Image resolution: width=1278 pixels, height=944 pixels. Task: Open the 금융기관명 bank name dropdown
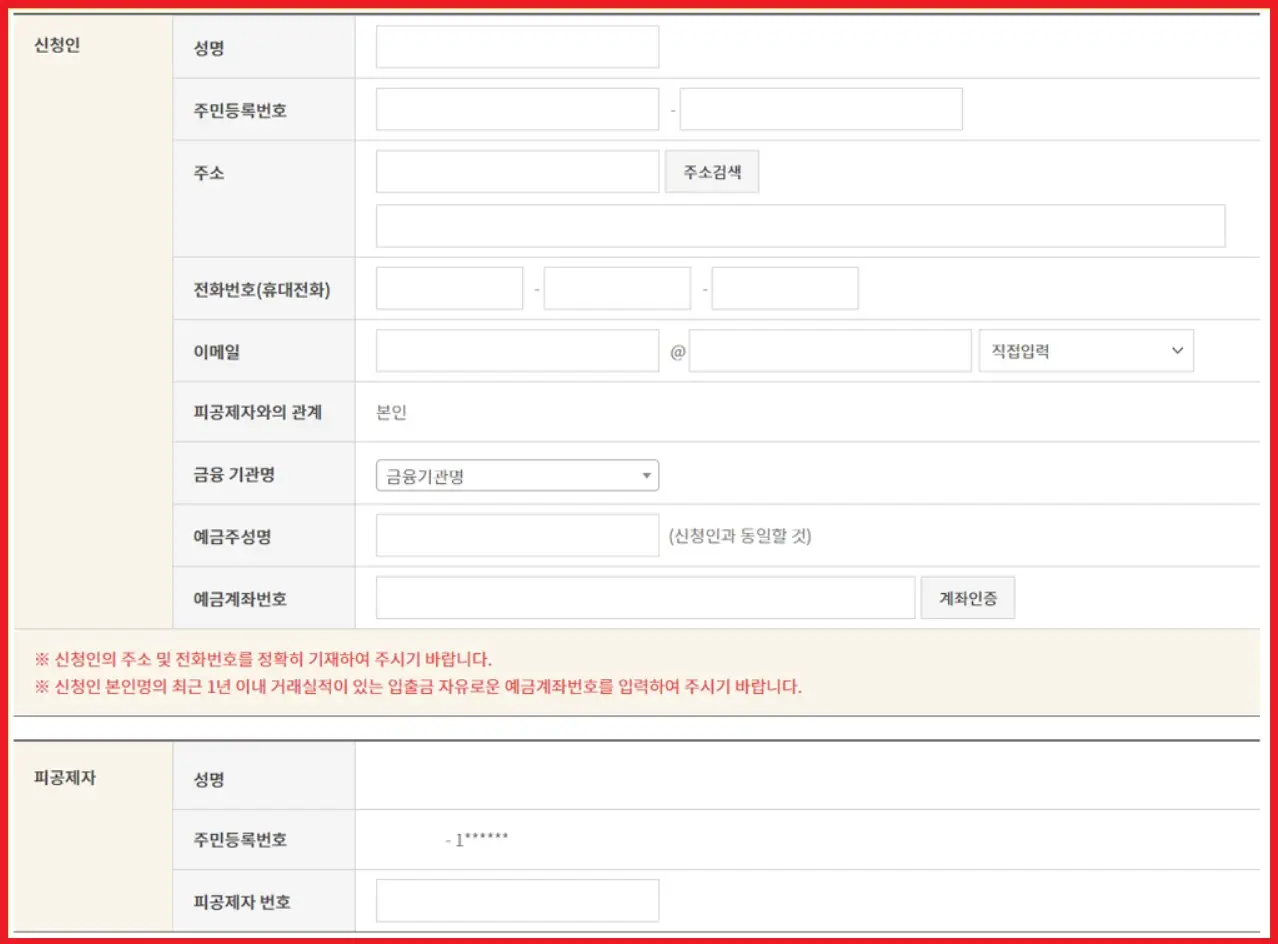click(x=515, y=475)
